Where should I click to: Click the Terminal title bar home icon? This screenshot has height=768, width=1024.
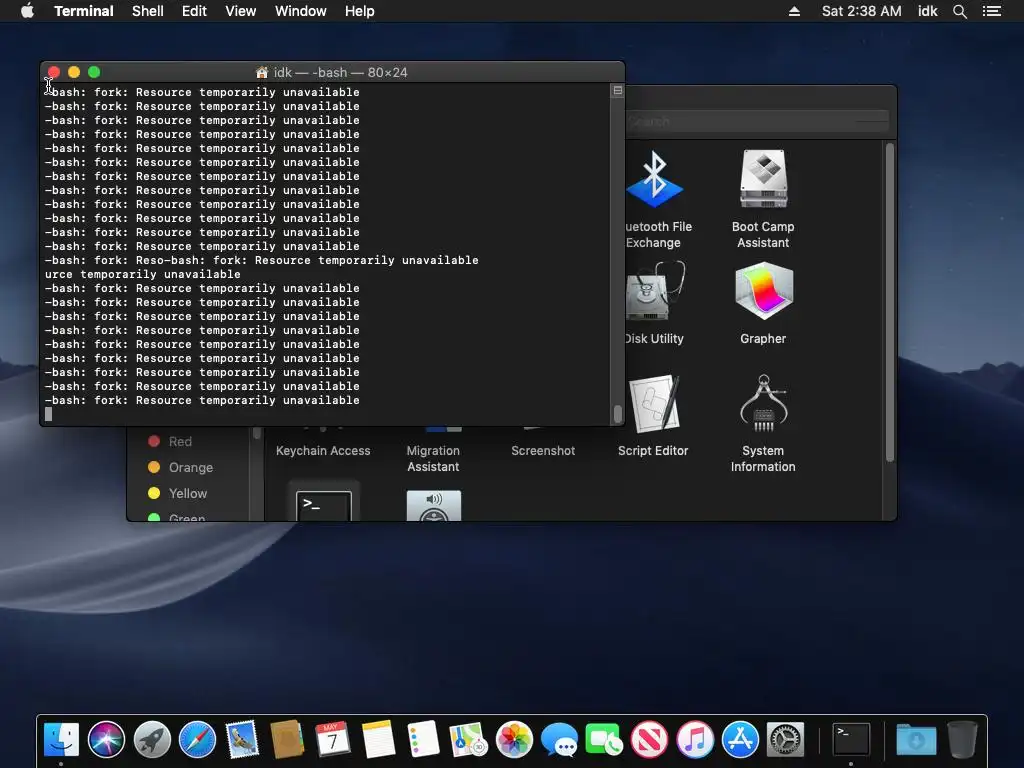(x=262, y=72)
